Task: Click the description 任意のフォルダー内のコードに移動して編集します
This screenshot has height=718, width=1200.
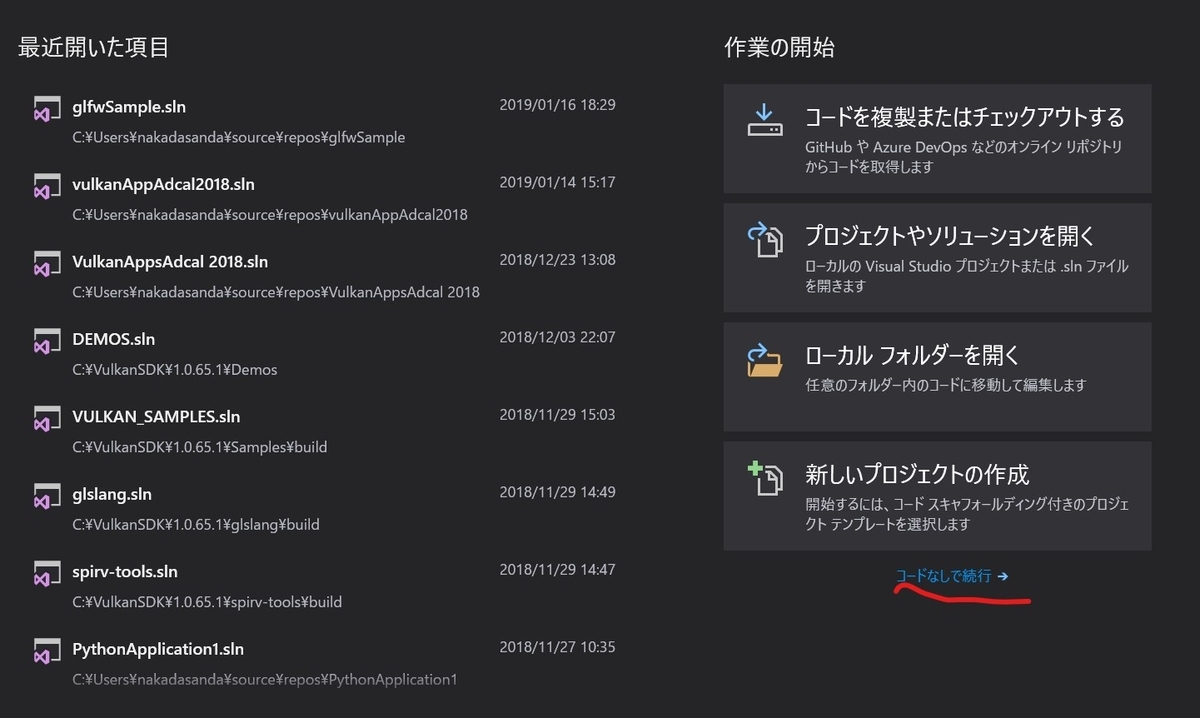Action: 945,385
